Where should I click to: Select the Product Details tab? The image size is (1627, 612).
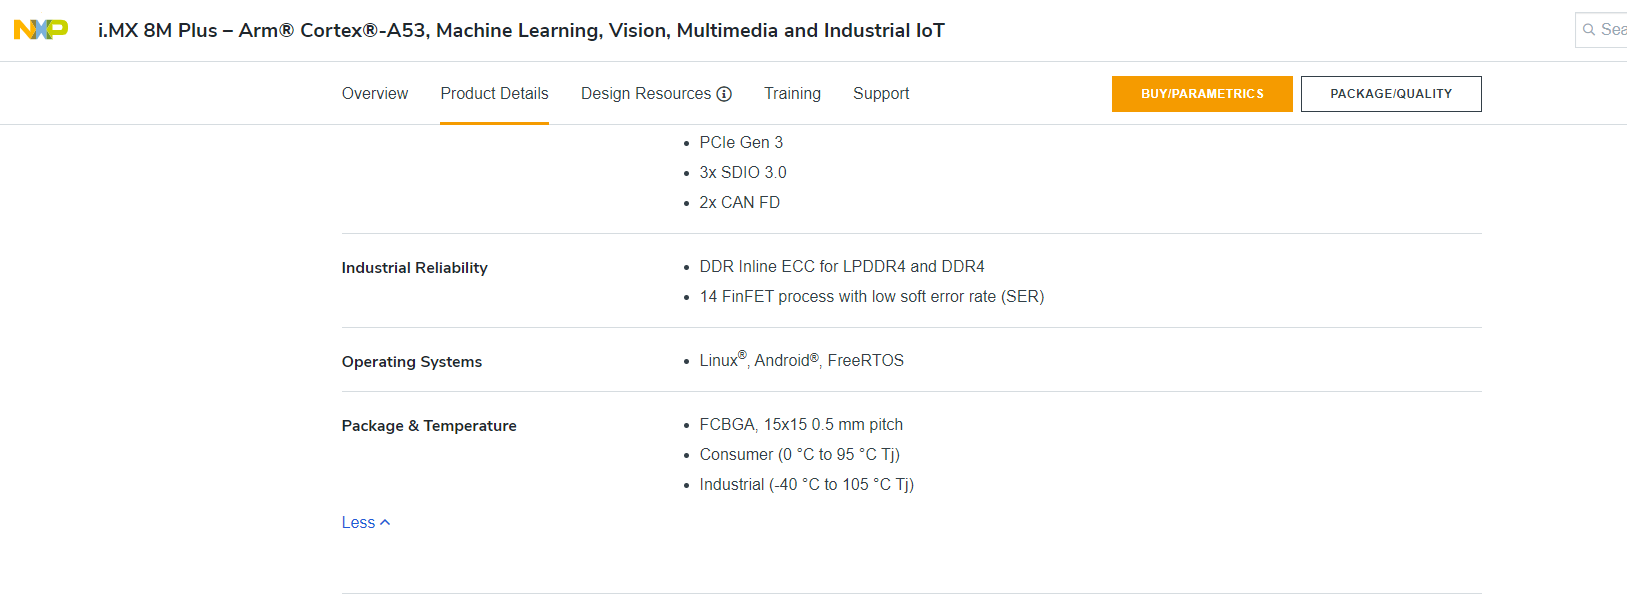coord(494,93)
